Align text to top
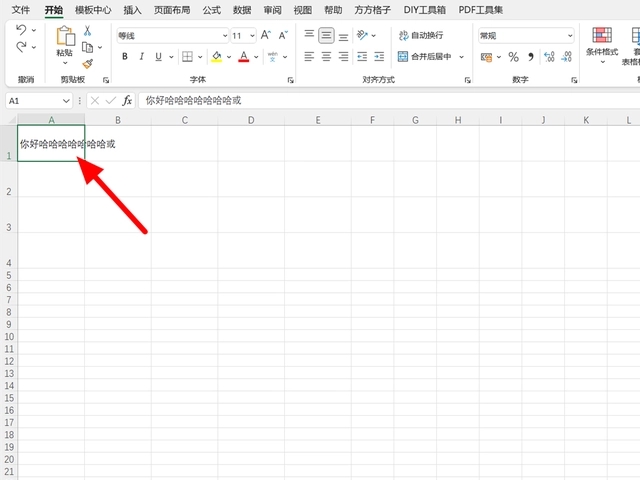 tap(309, 35)
